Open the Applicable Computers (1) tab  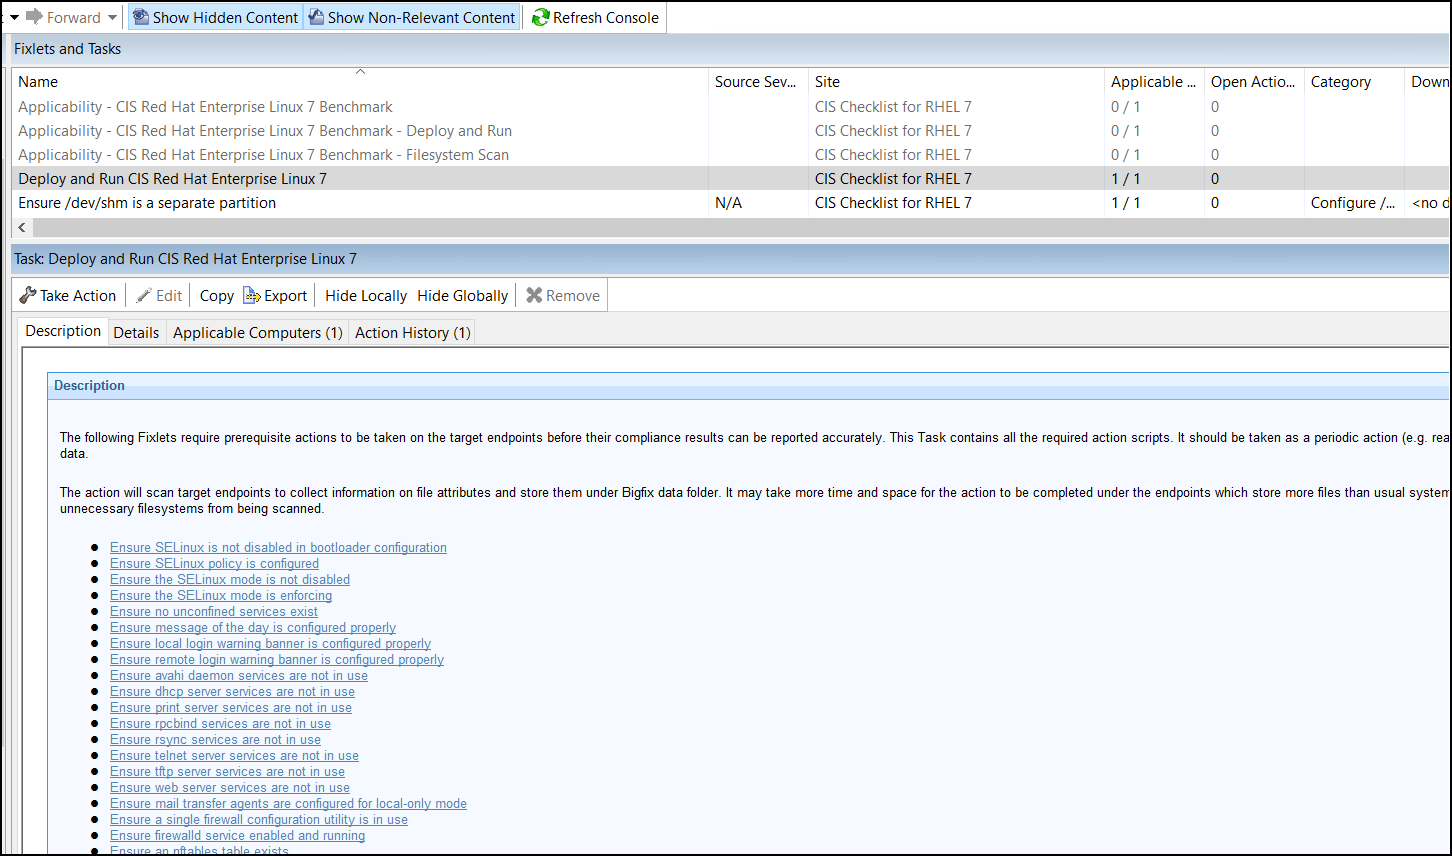(258, 332)
